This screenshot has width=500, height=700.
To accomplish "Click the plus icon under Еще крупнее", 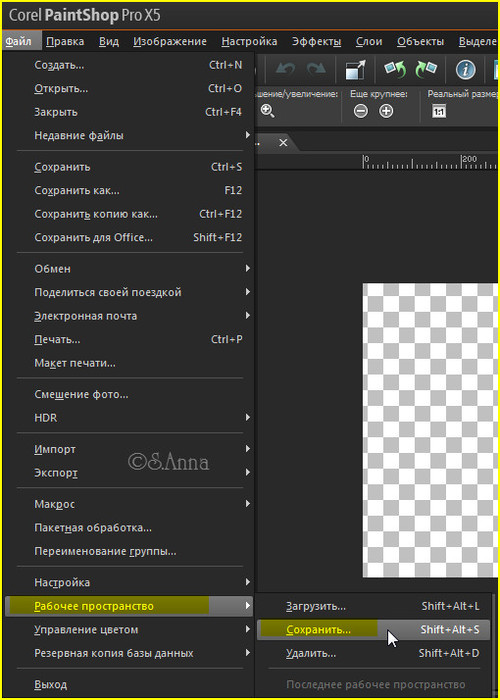I will coord(386,111).
